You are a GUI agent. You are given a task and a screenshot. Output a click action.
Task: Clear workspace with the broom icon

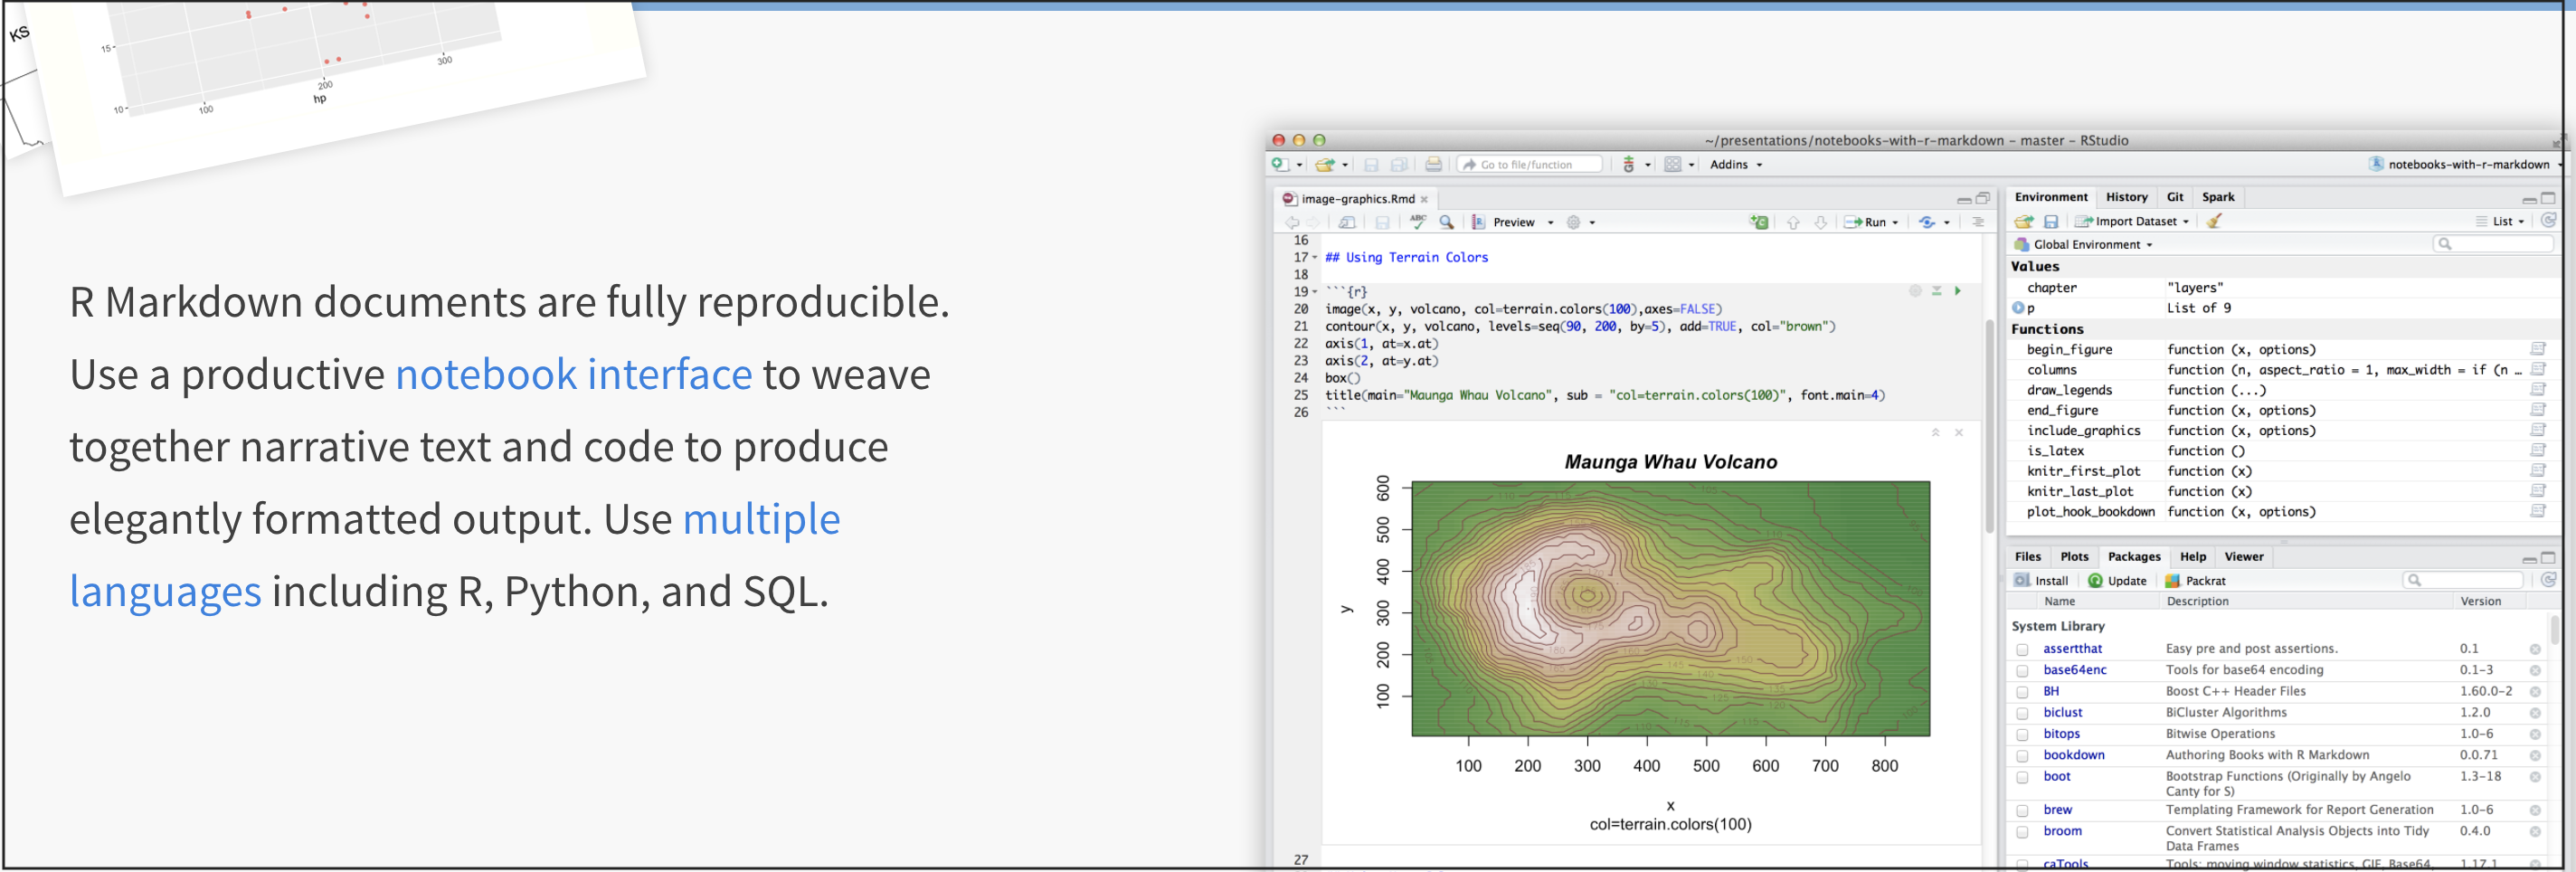coord(2214,221)
